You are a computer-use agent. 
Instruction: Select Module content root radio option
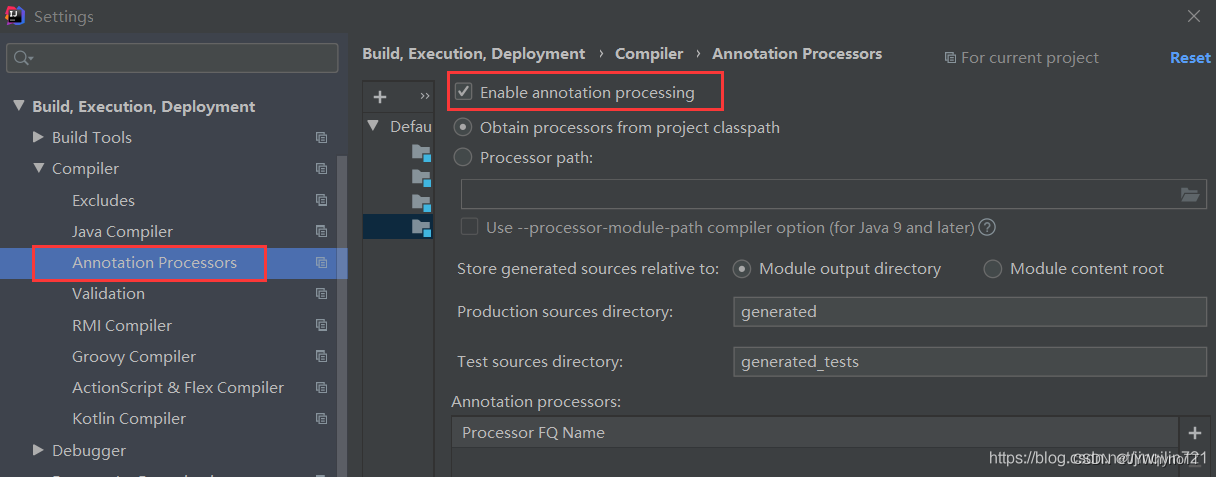tap(993, 269)
